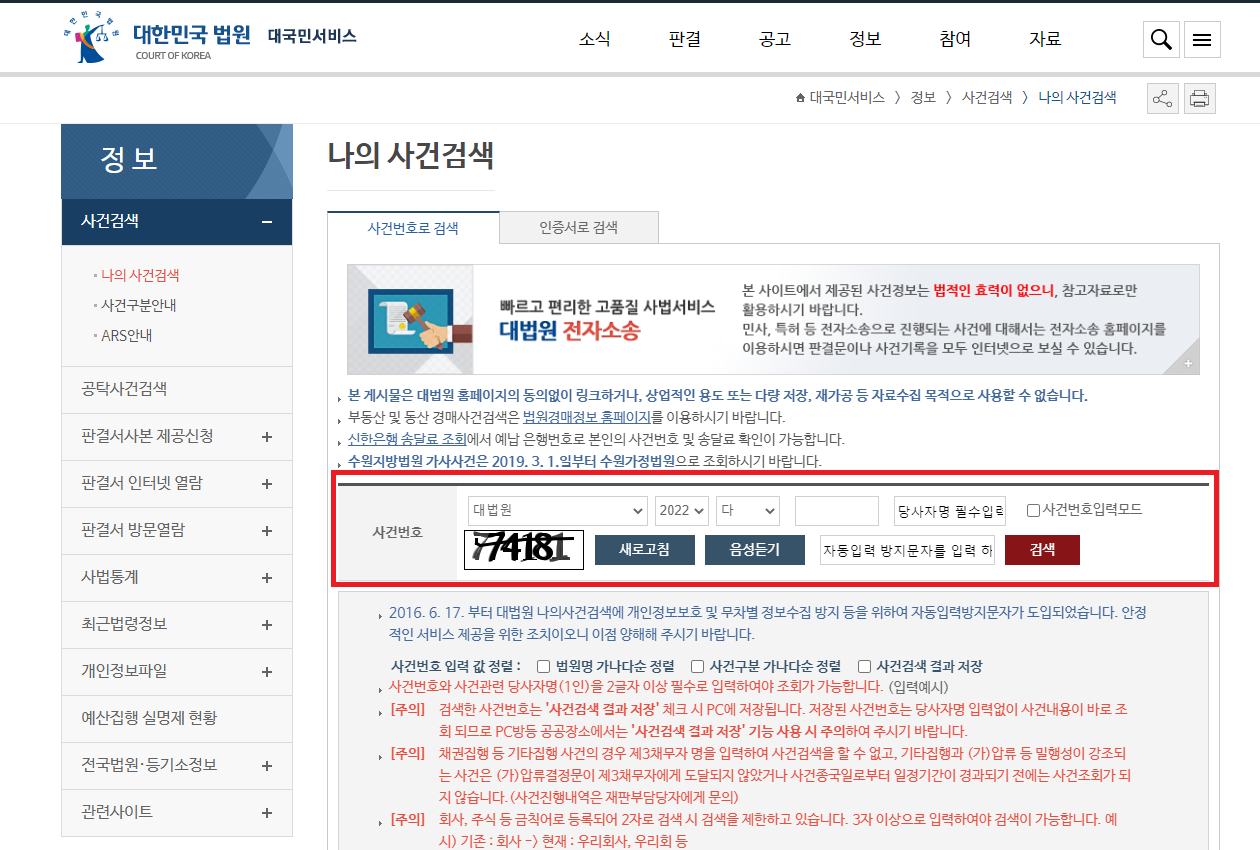Expand 판결서 방문열람 section
The width and height of the screenshot is (1260, 850).
(267, 531)
